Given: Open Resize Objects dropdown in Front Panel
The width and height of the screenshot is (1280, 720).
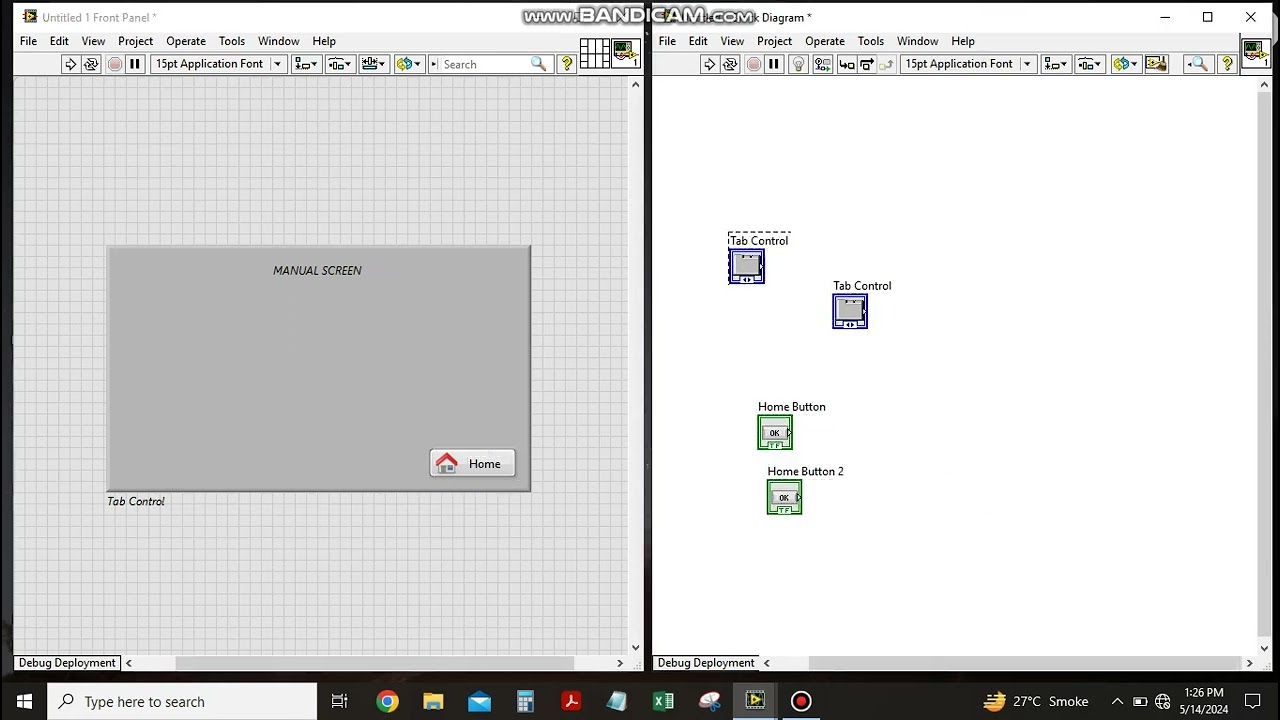Looking at the screenshot, I should [373, 64].
